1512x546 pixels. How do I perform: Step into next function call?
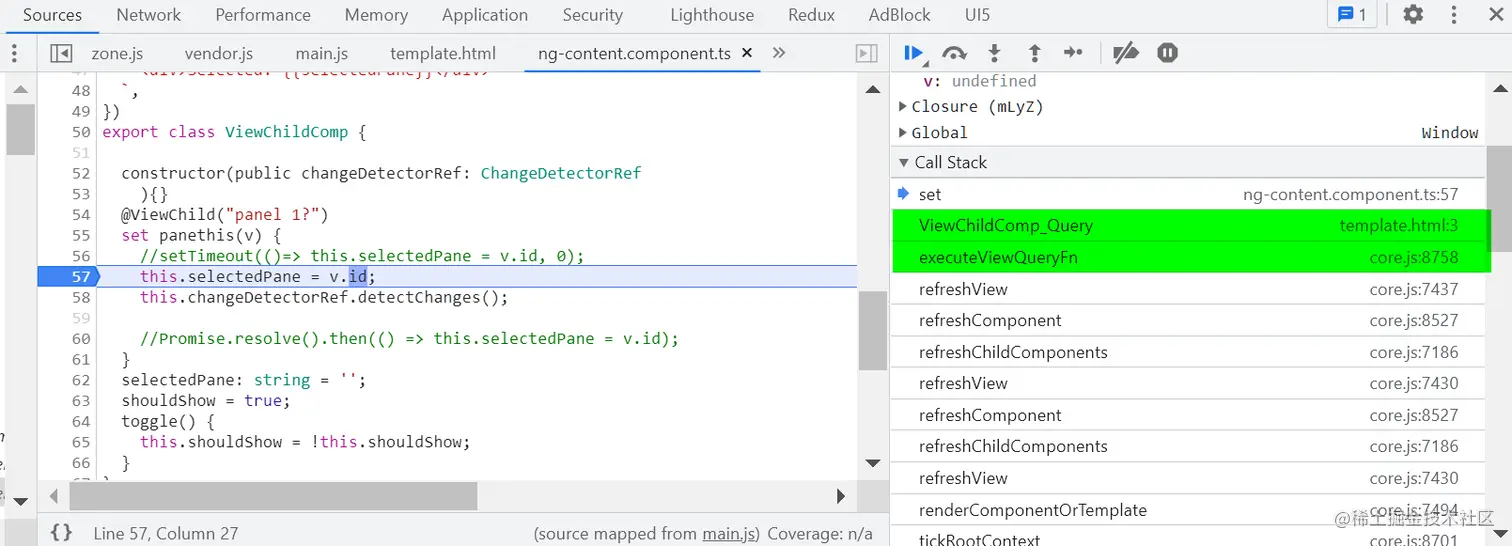coord(994,53)
